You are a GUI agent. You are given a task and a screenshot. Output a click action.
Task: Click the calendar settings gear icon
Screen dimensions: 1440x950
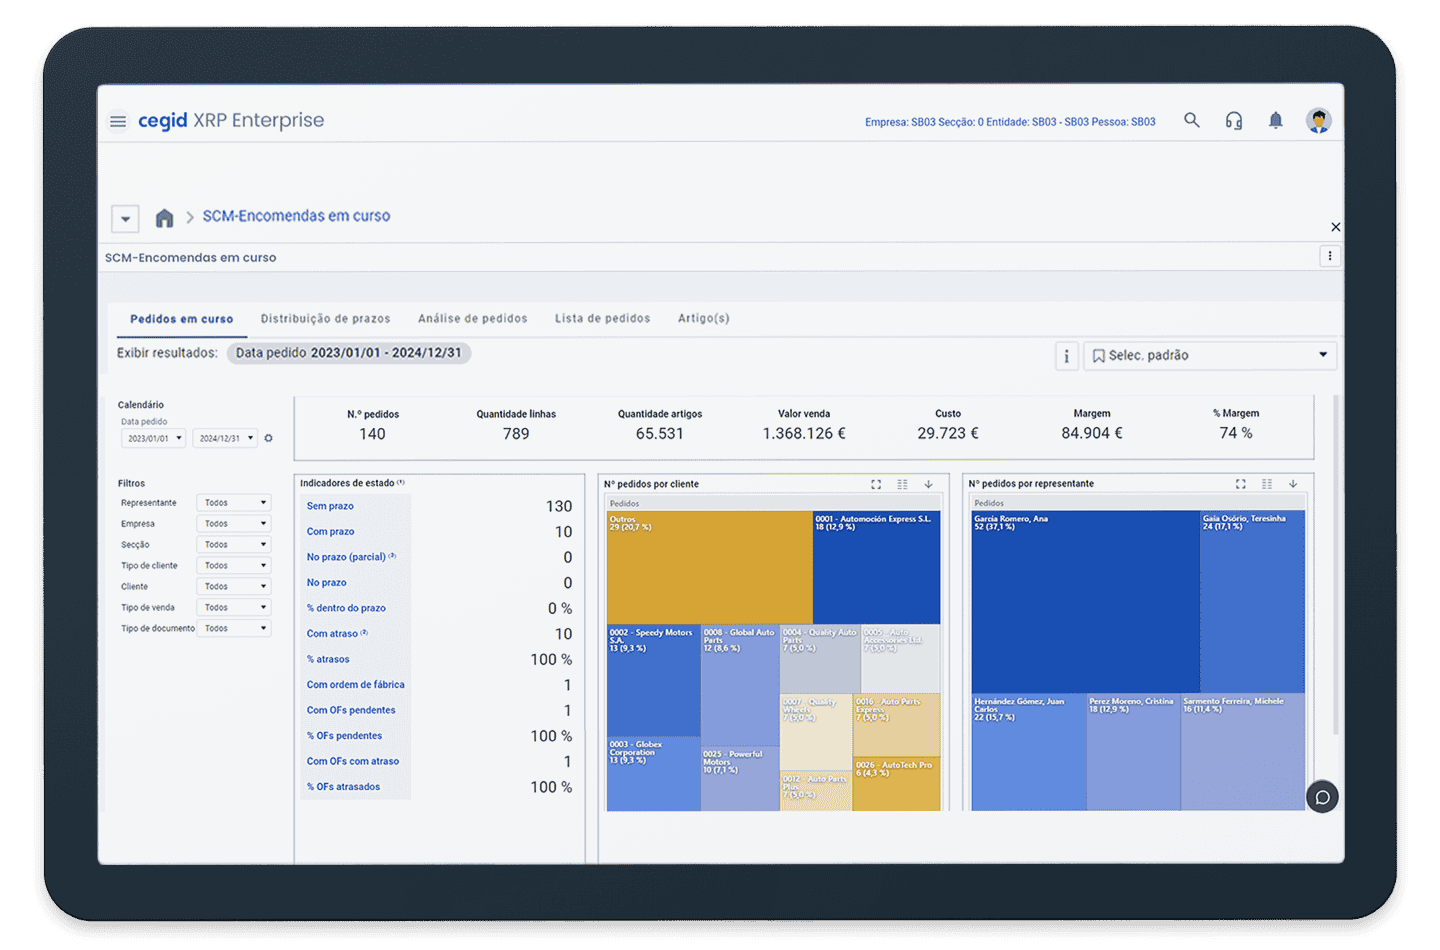pyautogui.click(x=268, y=438)
